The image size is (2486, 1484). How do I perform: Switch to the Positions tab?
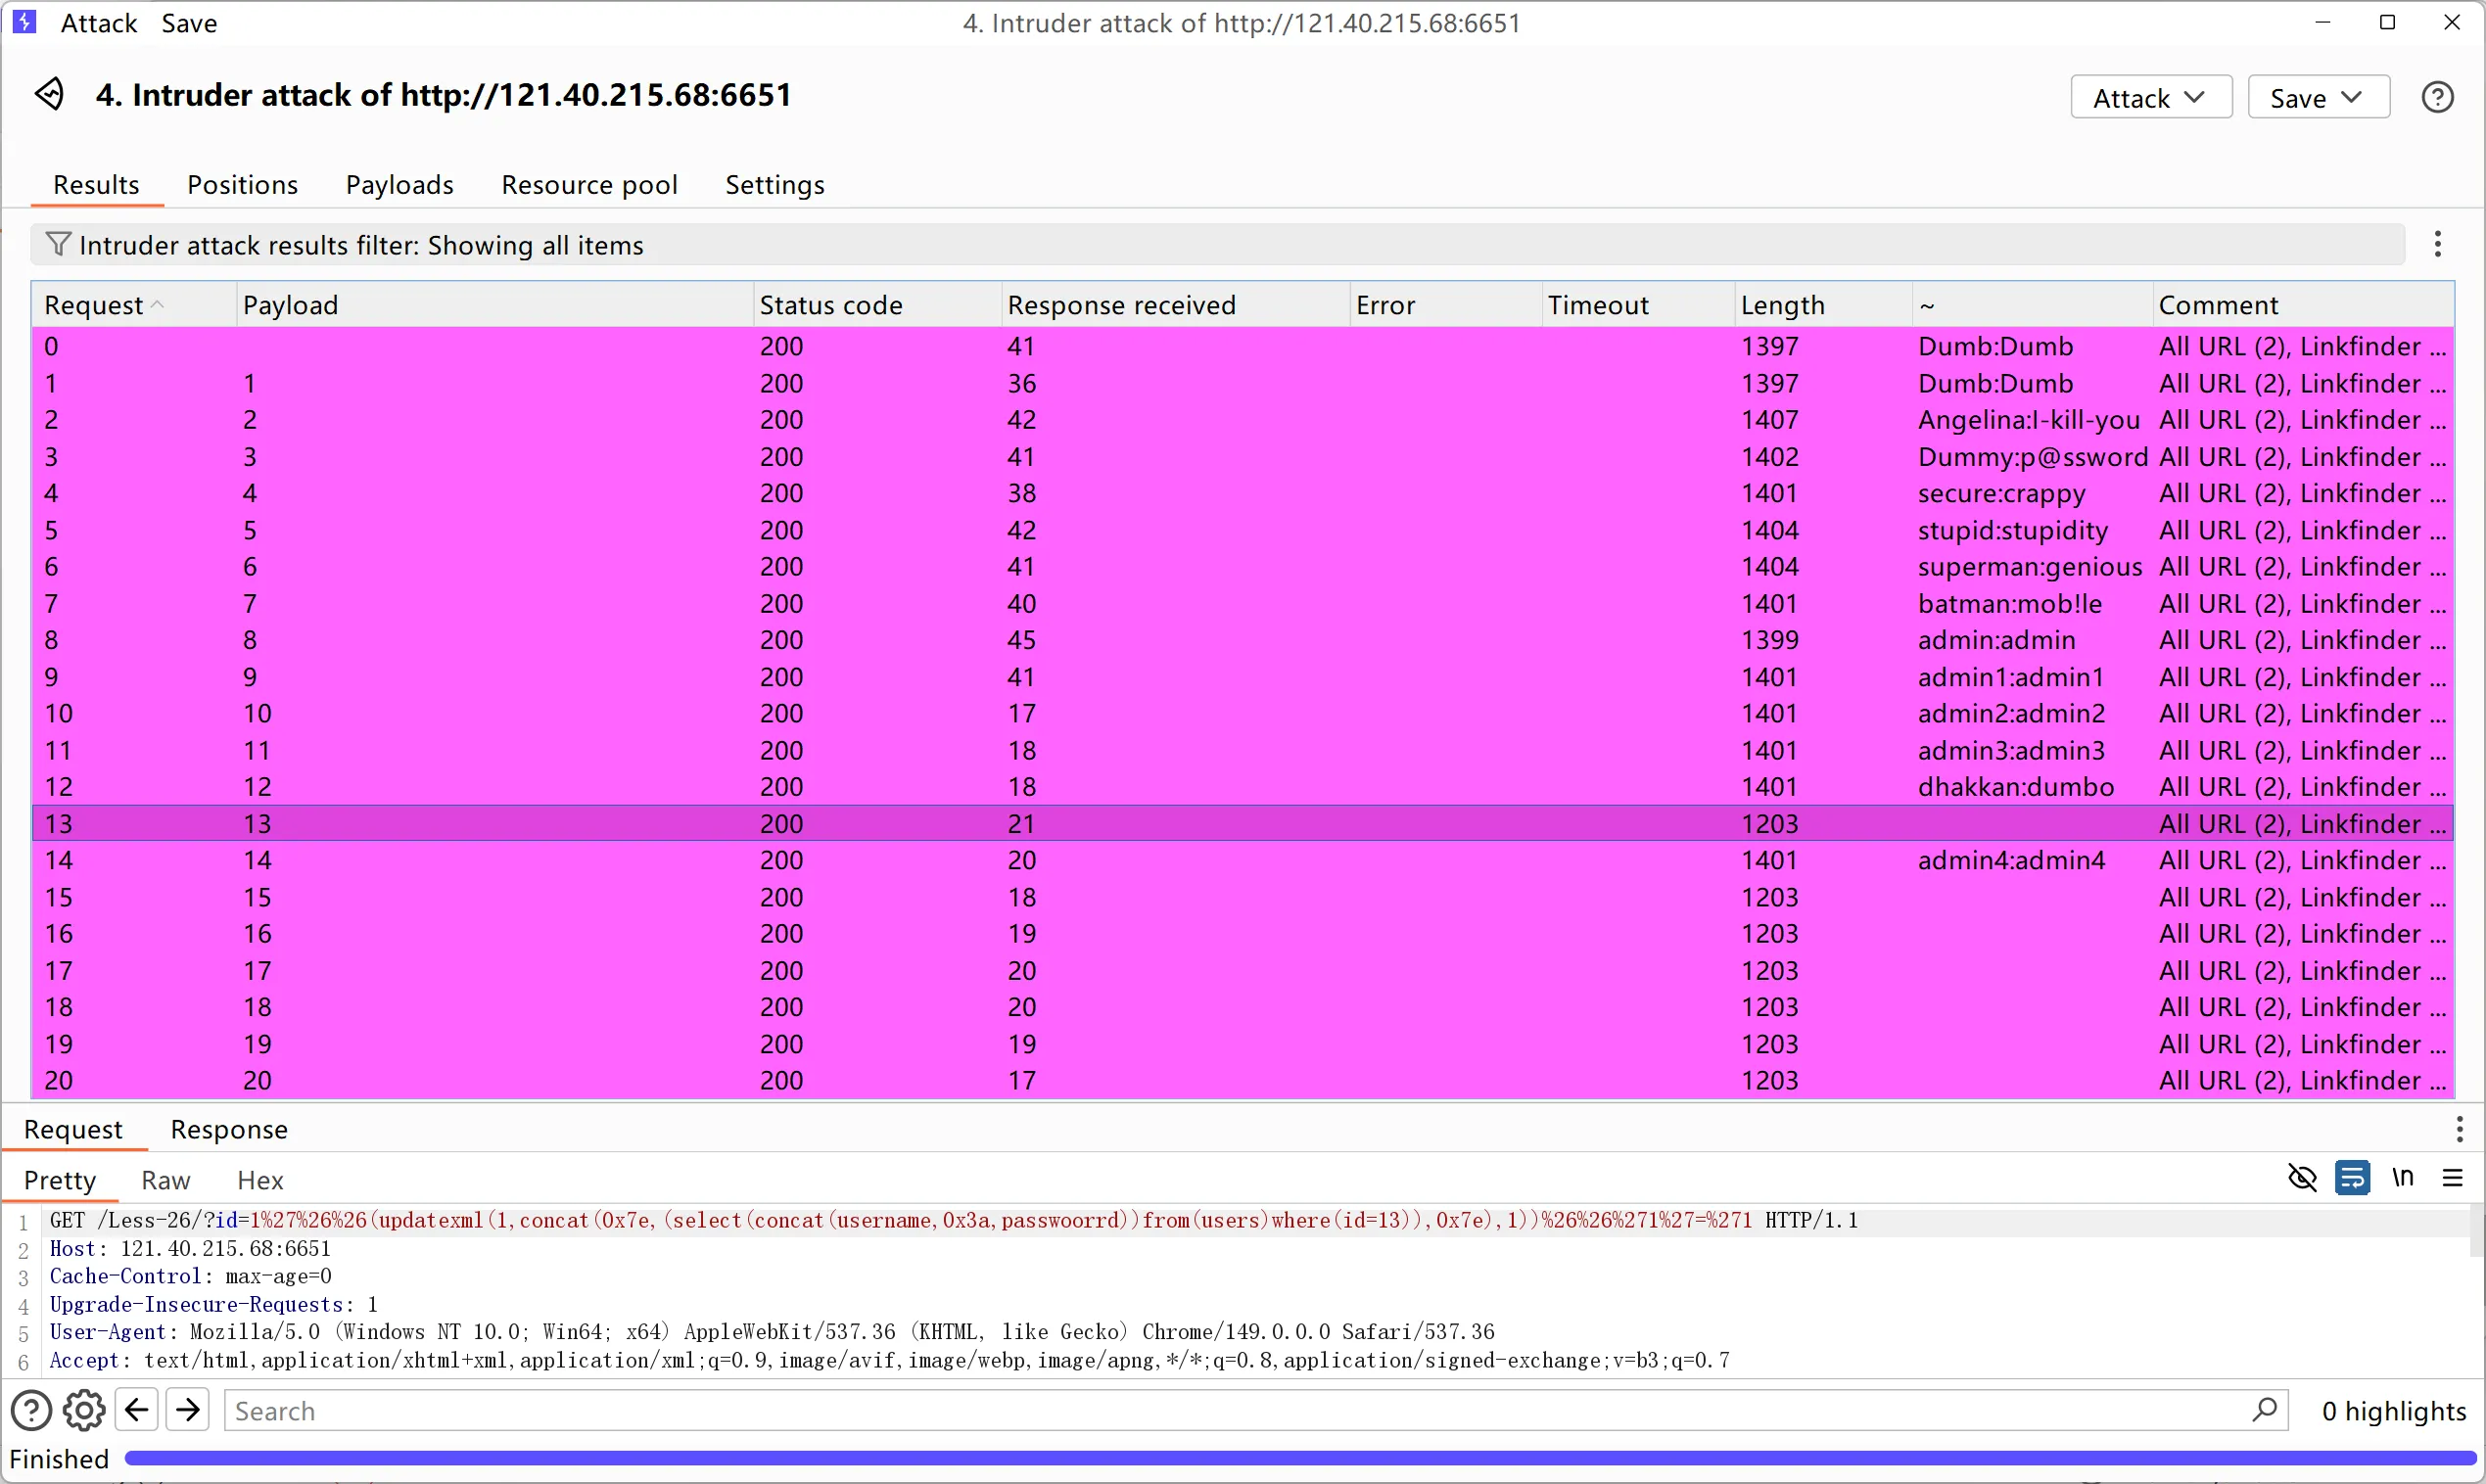[242, 185]
